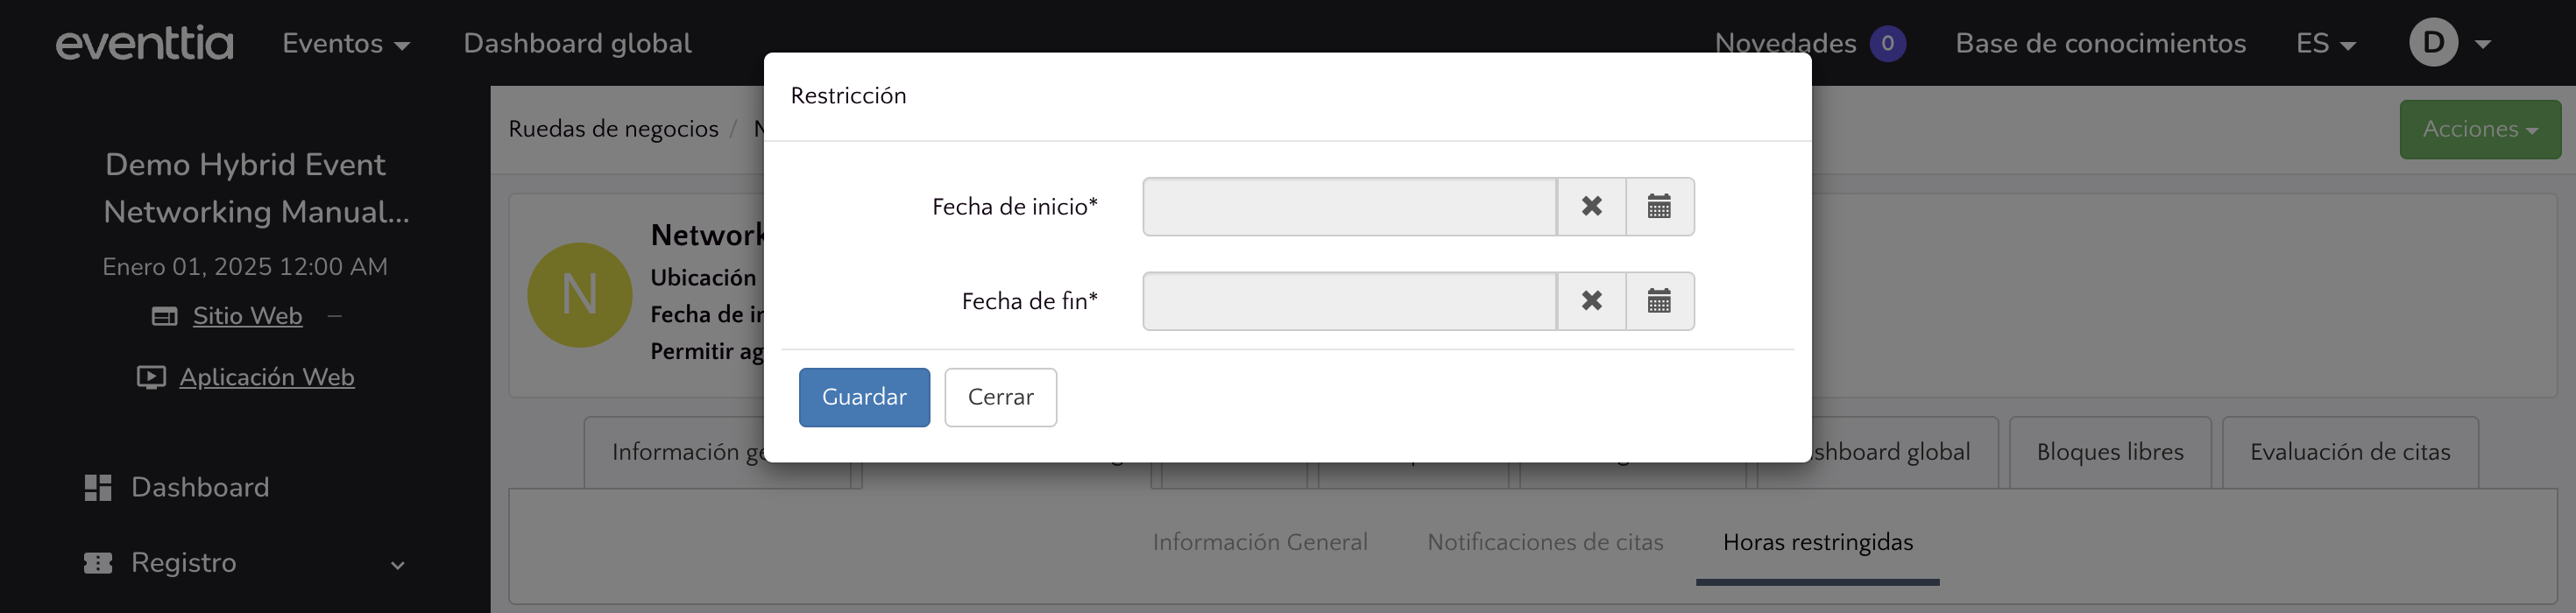Open calendar picker for Fecha de fin

[x=1659, y=301]
